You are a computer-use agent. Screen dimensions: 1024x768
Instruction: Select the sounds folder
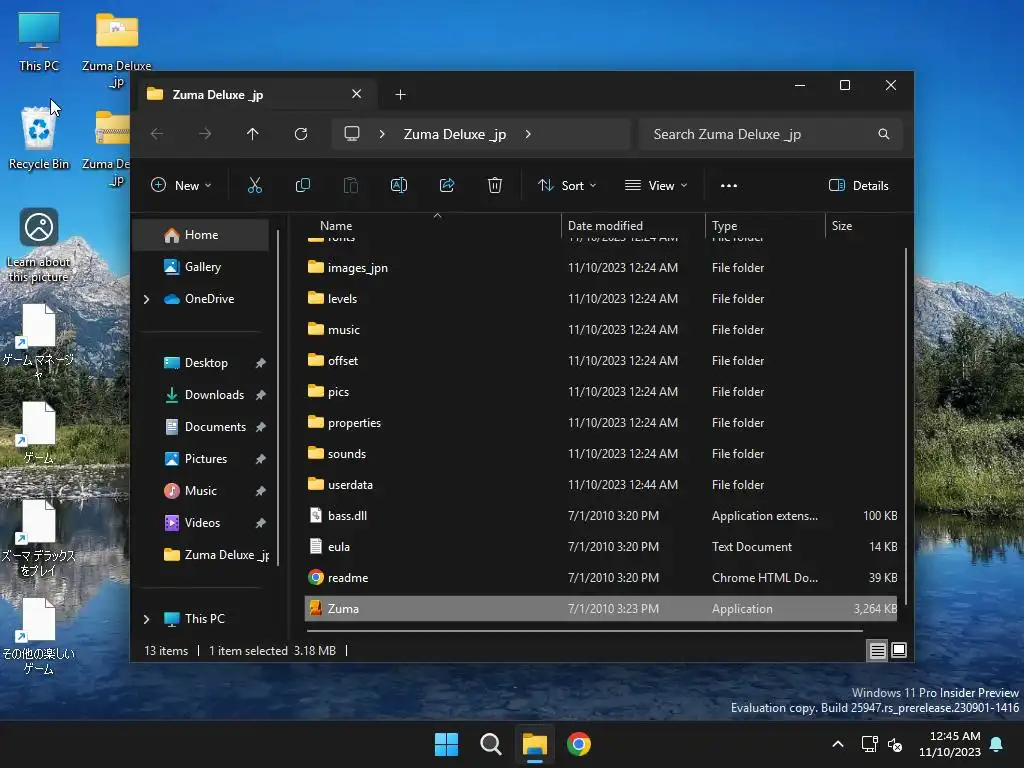coord(601,454)
